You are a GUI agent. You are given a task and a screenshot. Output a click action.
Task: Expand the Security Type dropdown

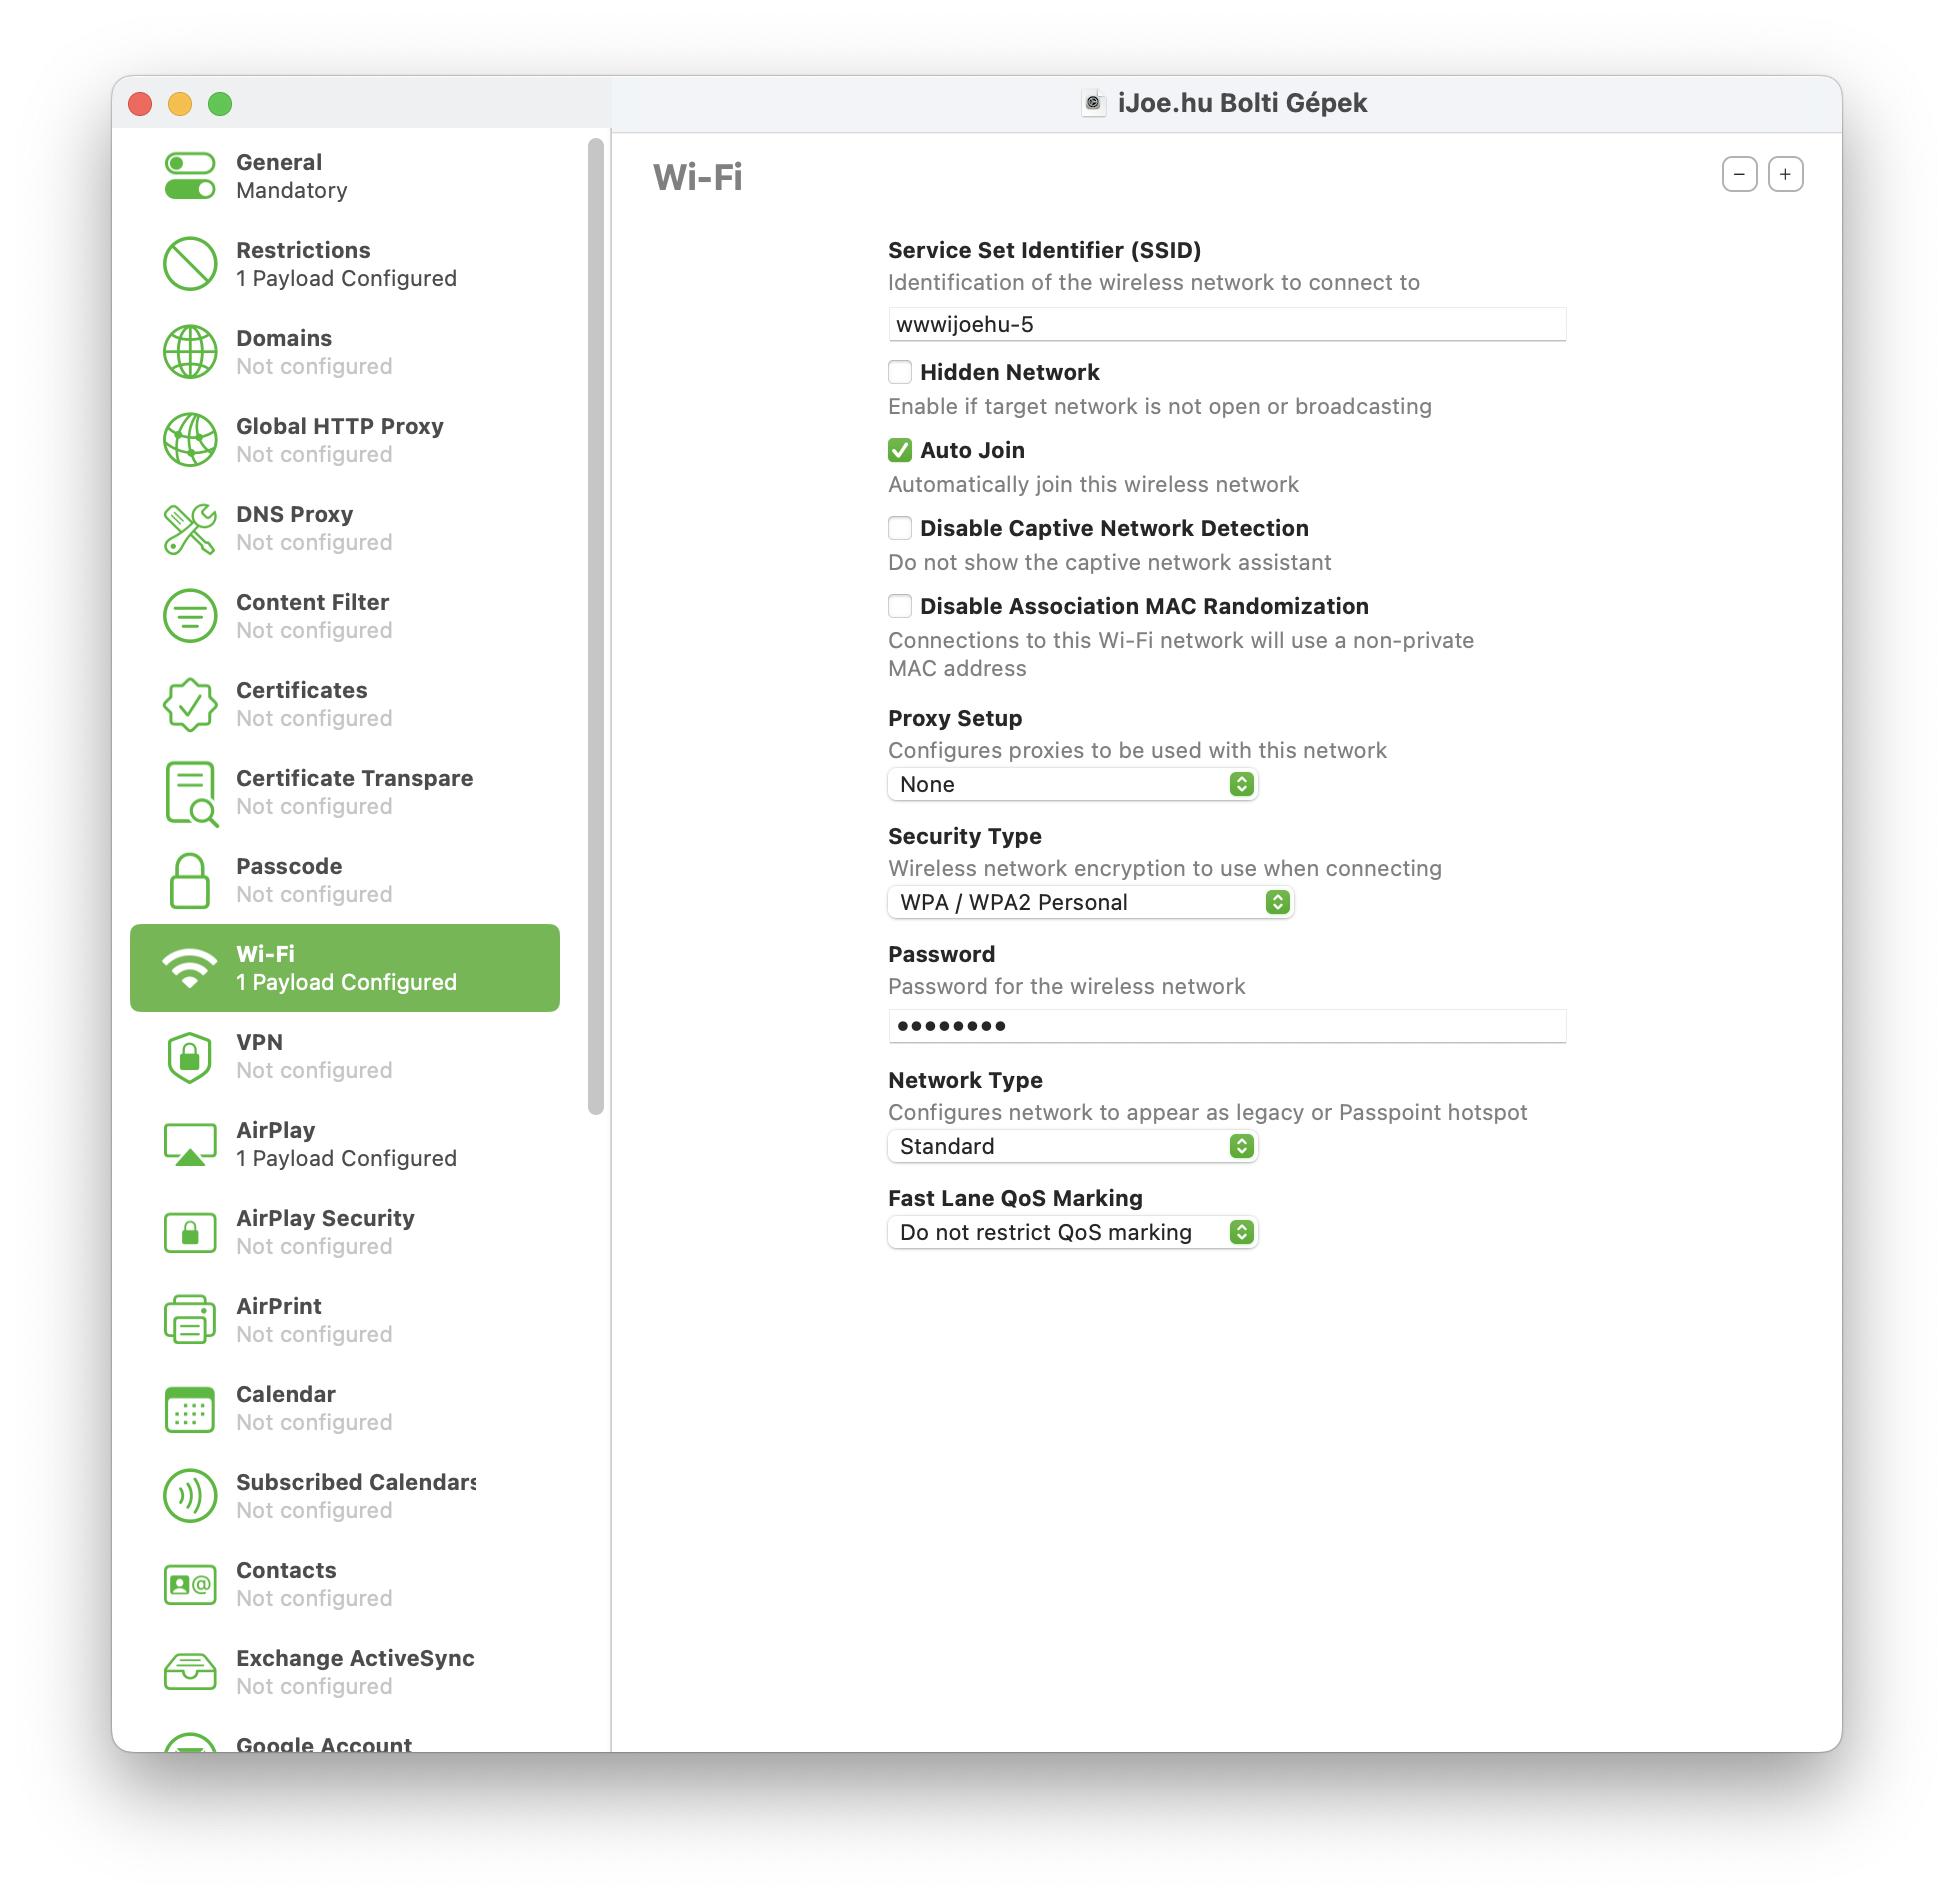(1090, 902)
